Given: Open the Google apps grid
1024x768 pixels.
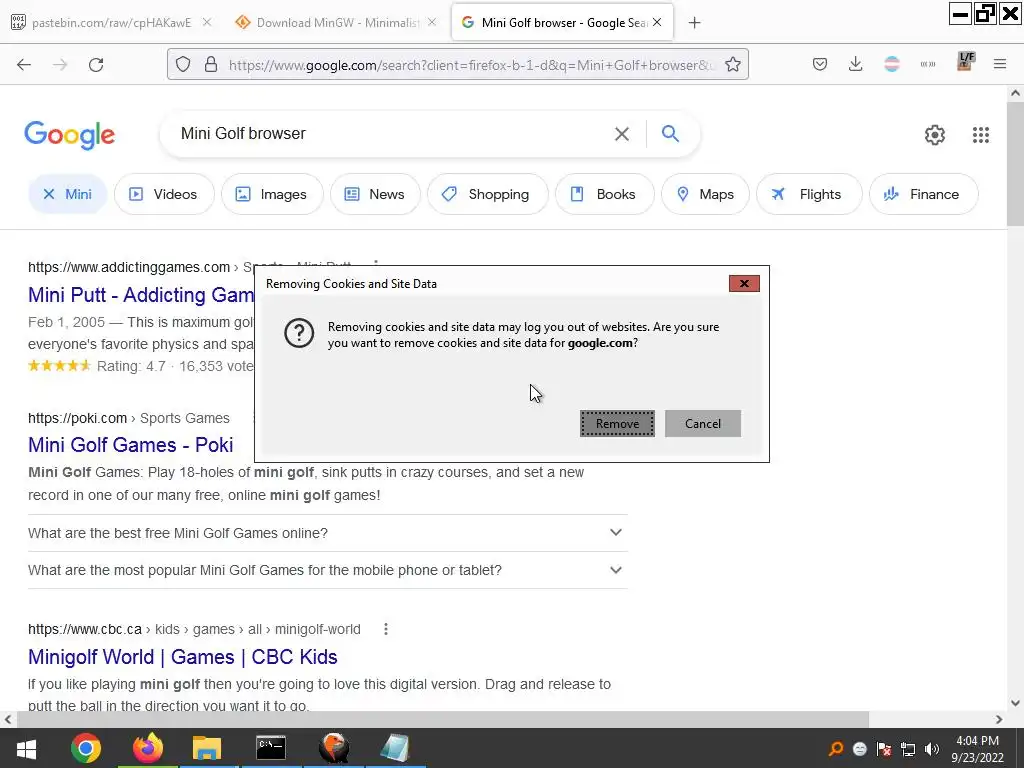Looking at the screenshot, I should pos(980,135).
